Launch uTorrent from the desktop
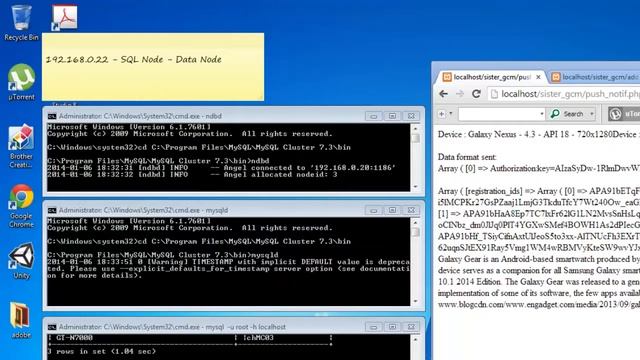Image resolution: width=640 pixels, height=360 pixels. click(x=21, y=82)
